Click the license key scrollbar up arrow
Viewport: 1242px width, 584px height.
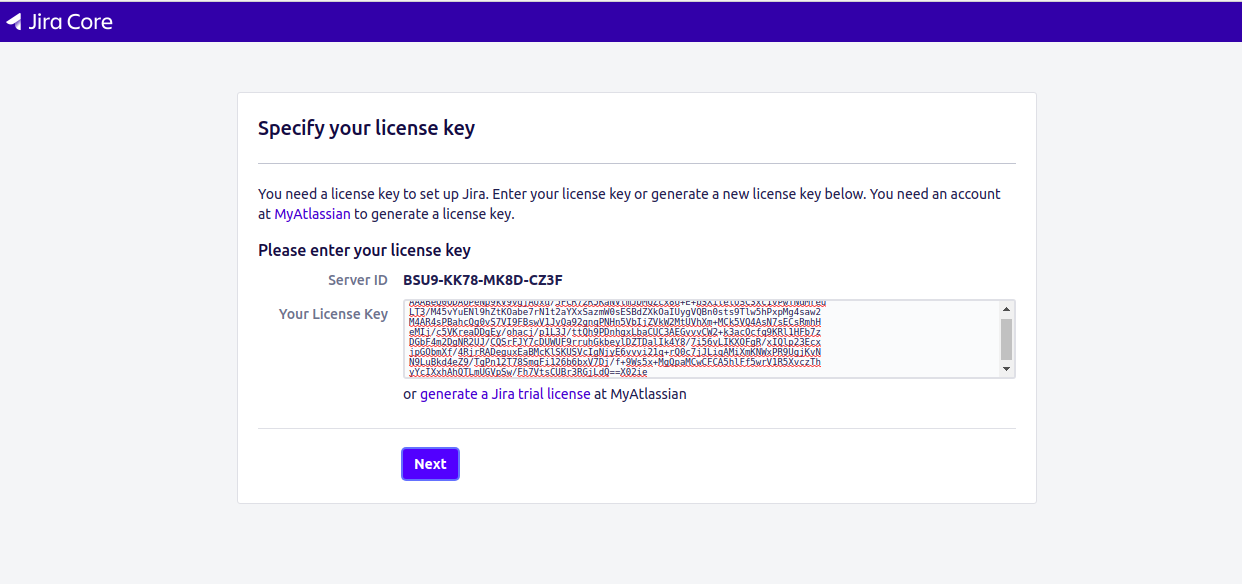point(1007,309)
